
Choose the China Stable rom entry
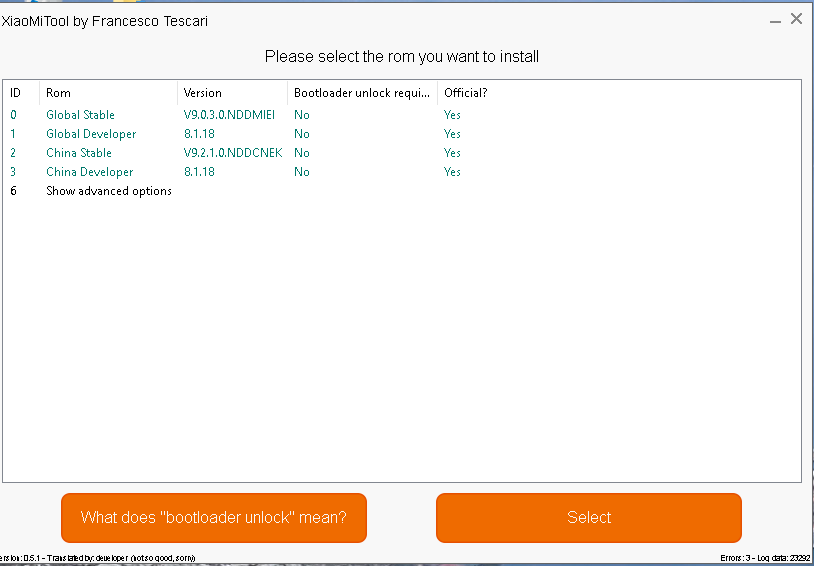tap(402, 153)
